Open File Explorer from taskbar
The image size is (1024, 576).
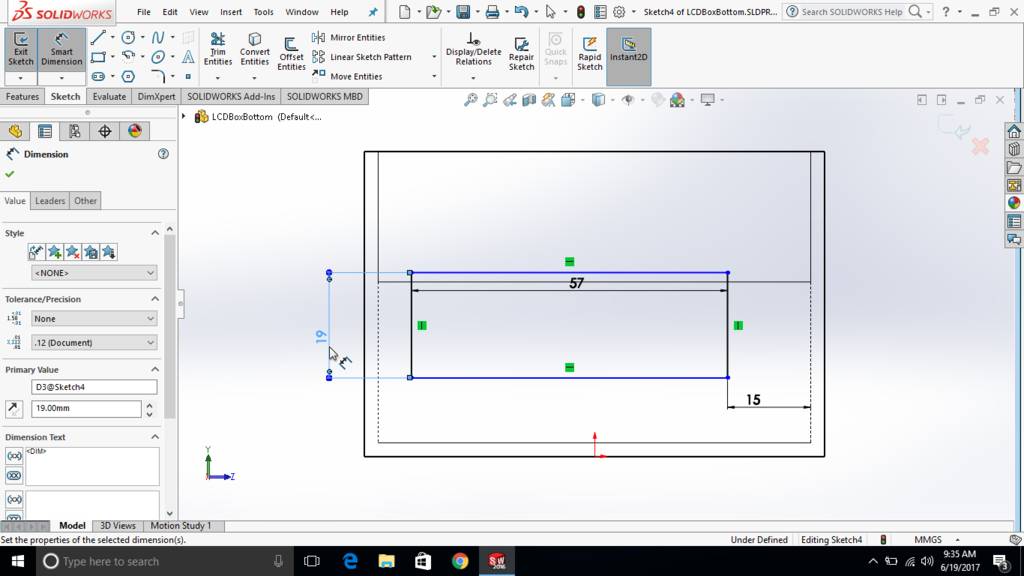[387, 561]
